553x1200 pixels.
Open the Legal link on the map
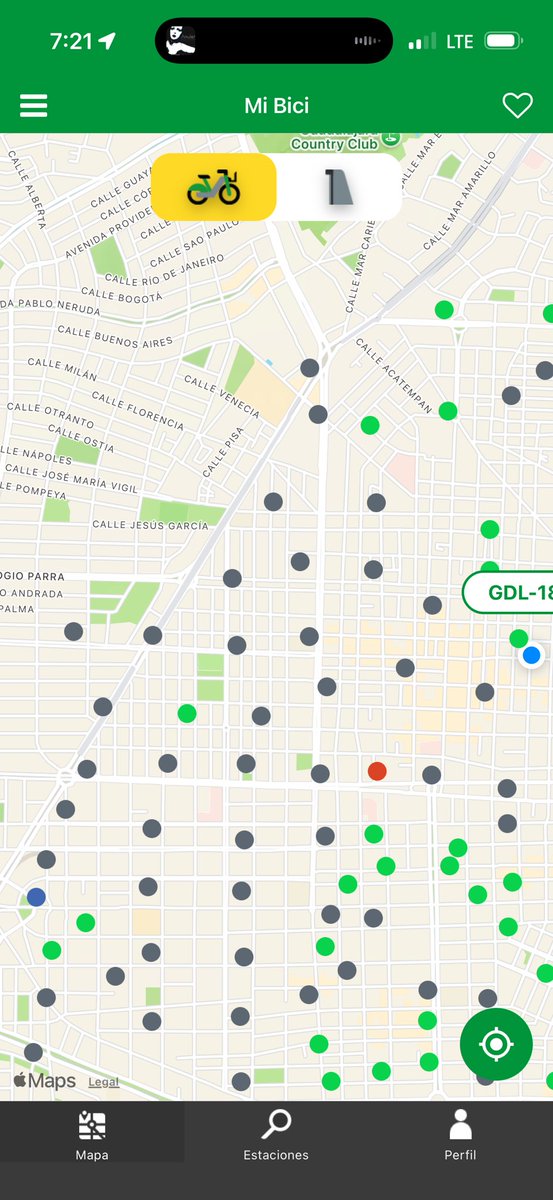pyautogui.click(x=104, y=1082)
